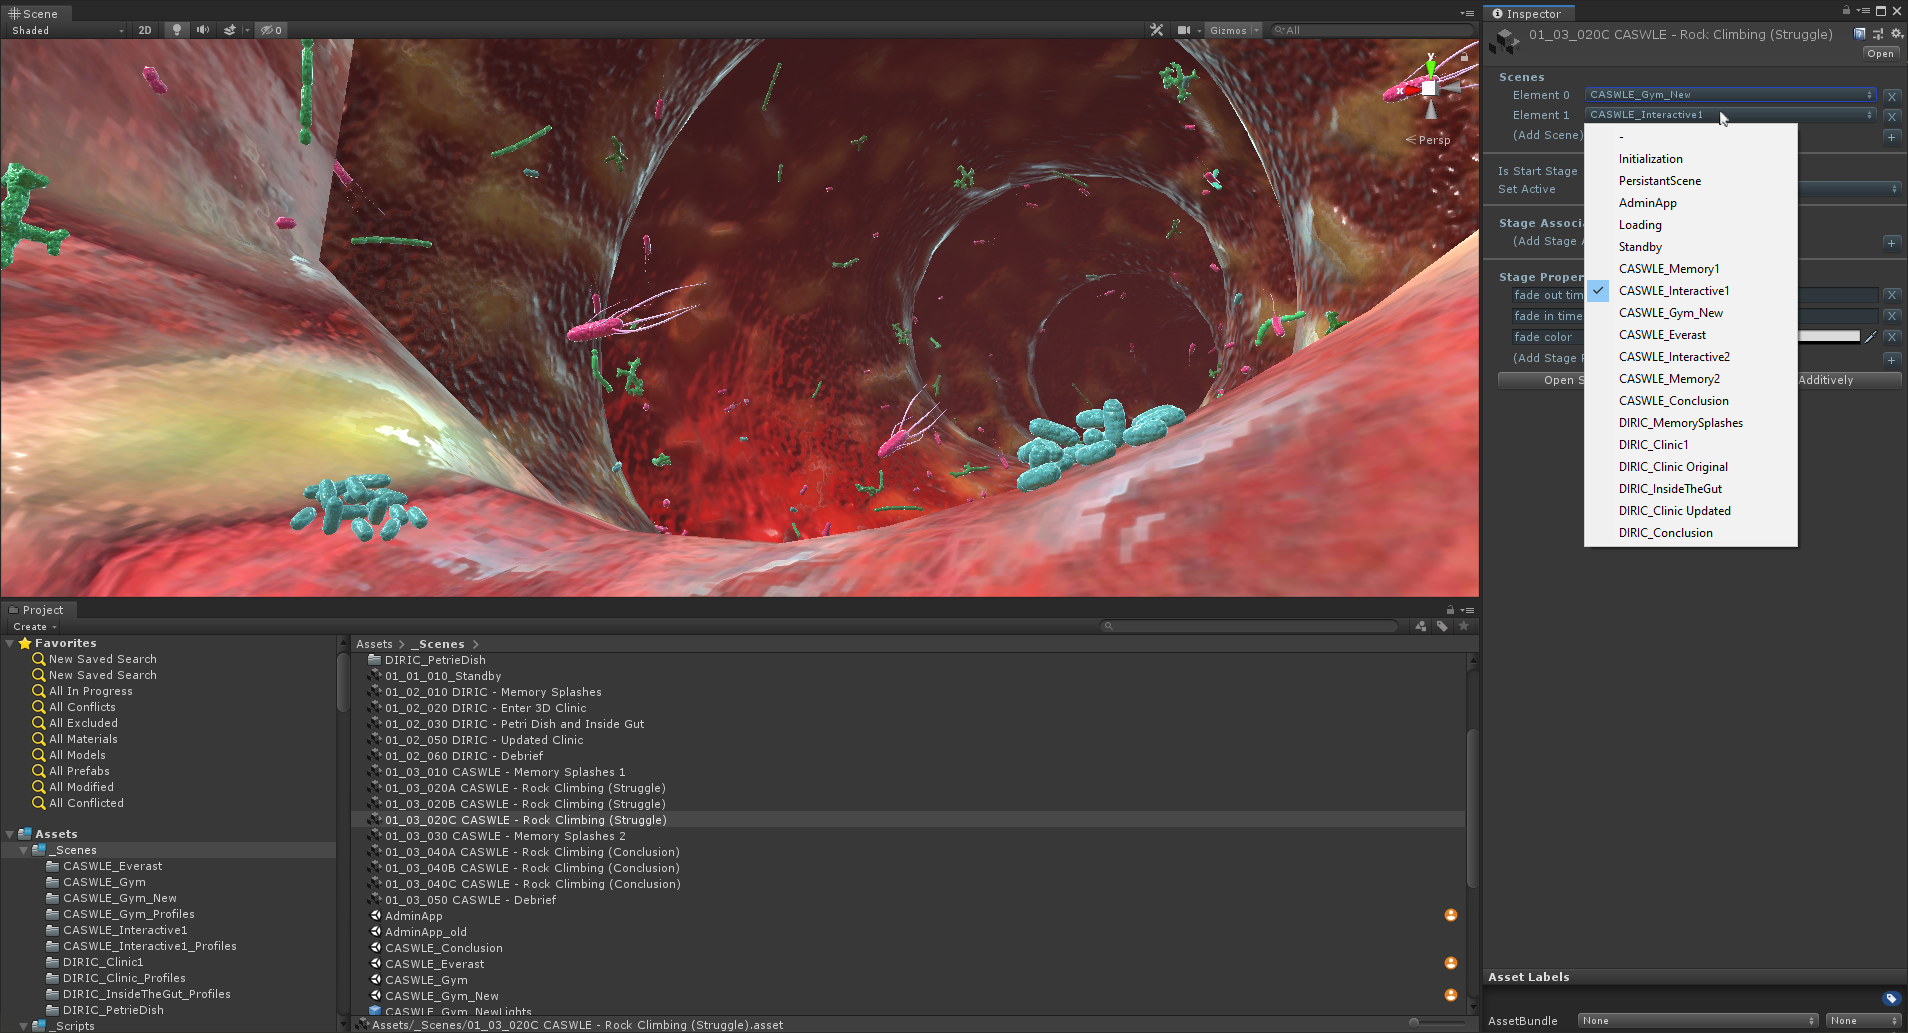Open the Scene panel options menu
The height and width of the screenshot is (1033, 1908).
click(x=1467, y=13)
